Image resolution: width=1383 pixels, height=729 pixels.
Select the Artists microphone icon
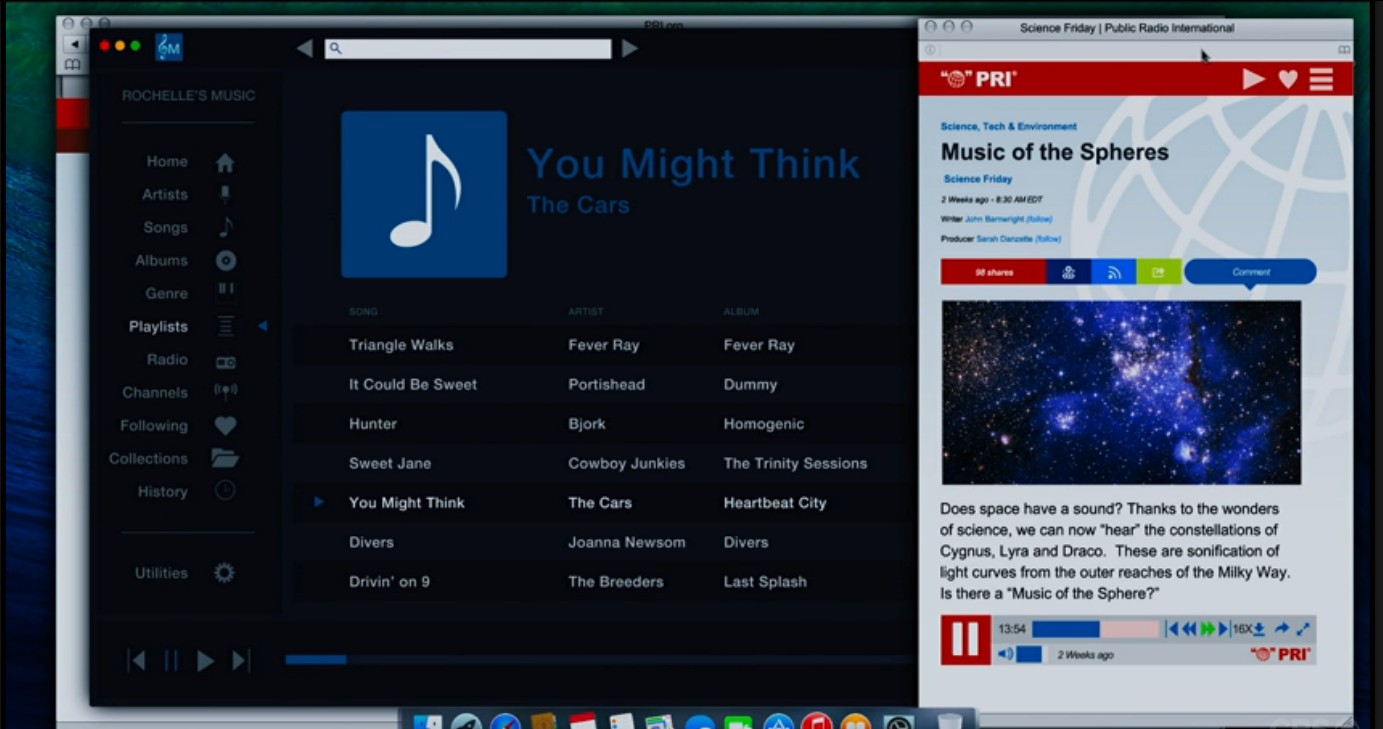[225, 194]
